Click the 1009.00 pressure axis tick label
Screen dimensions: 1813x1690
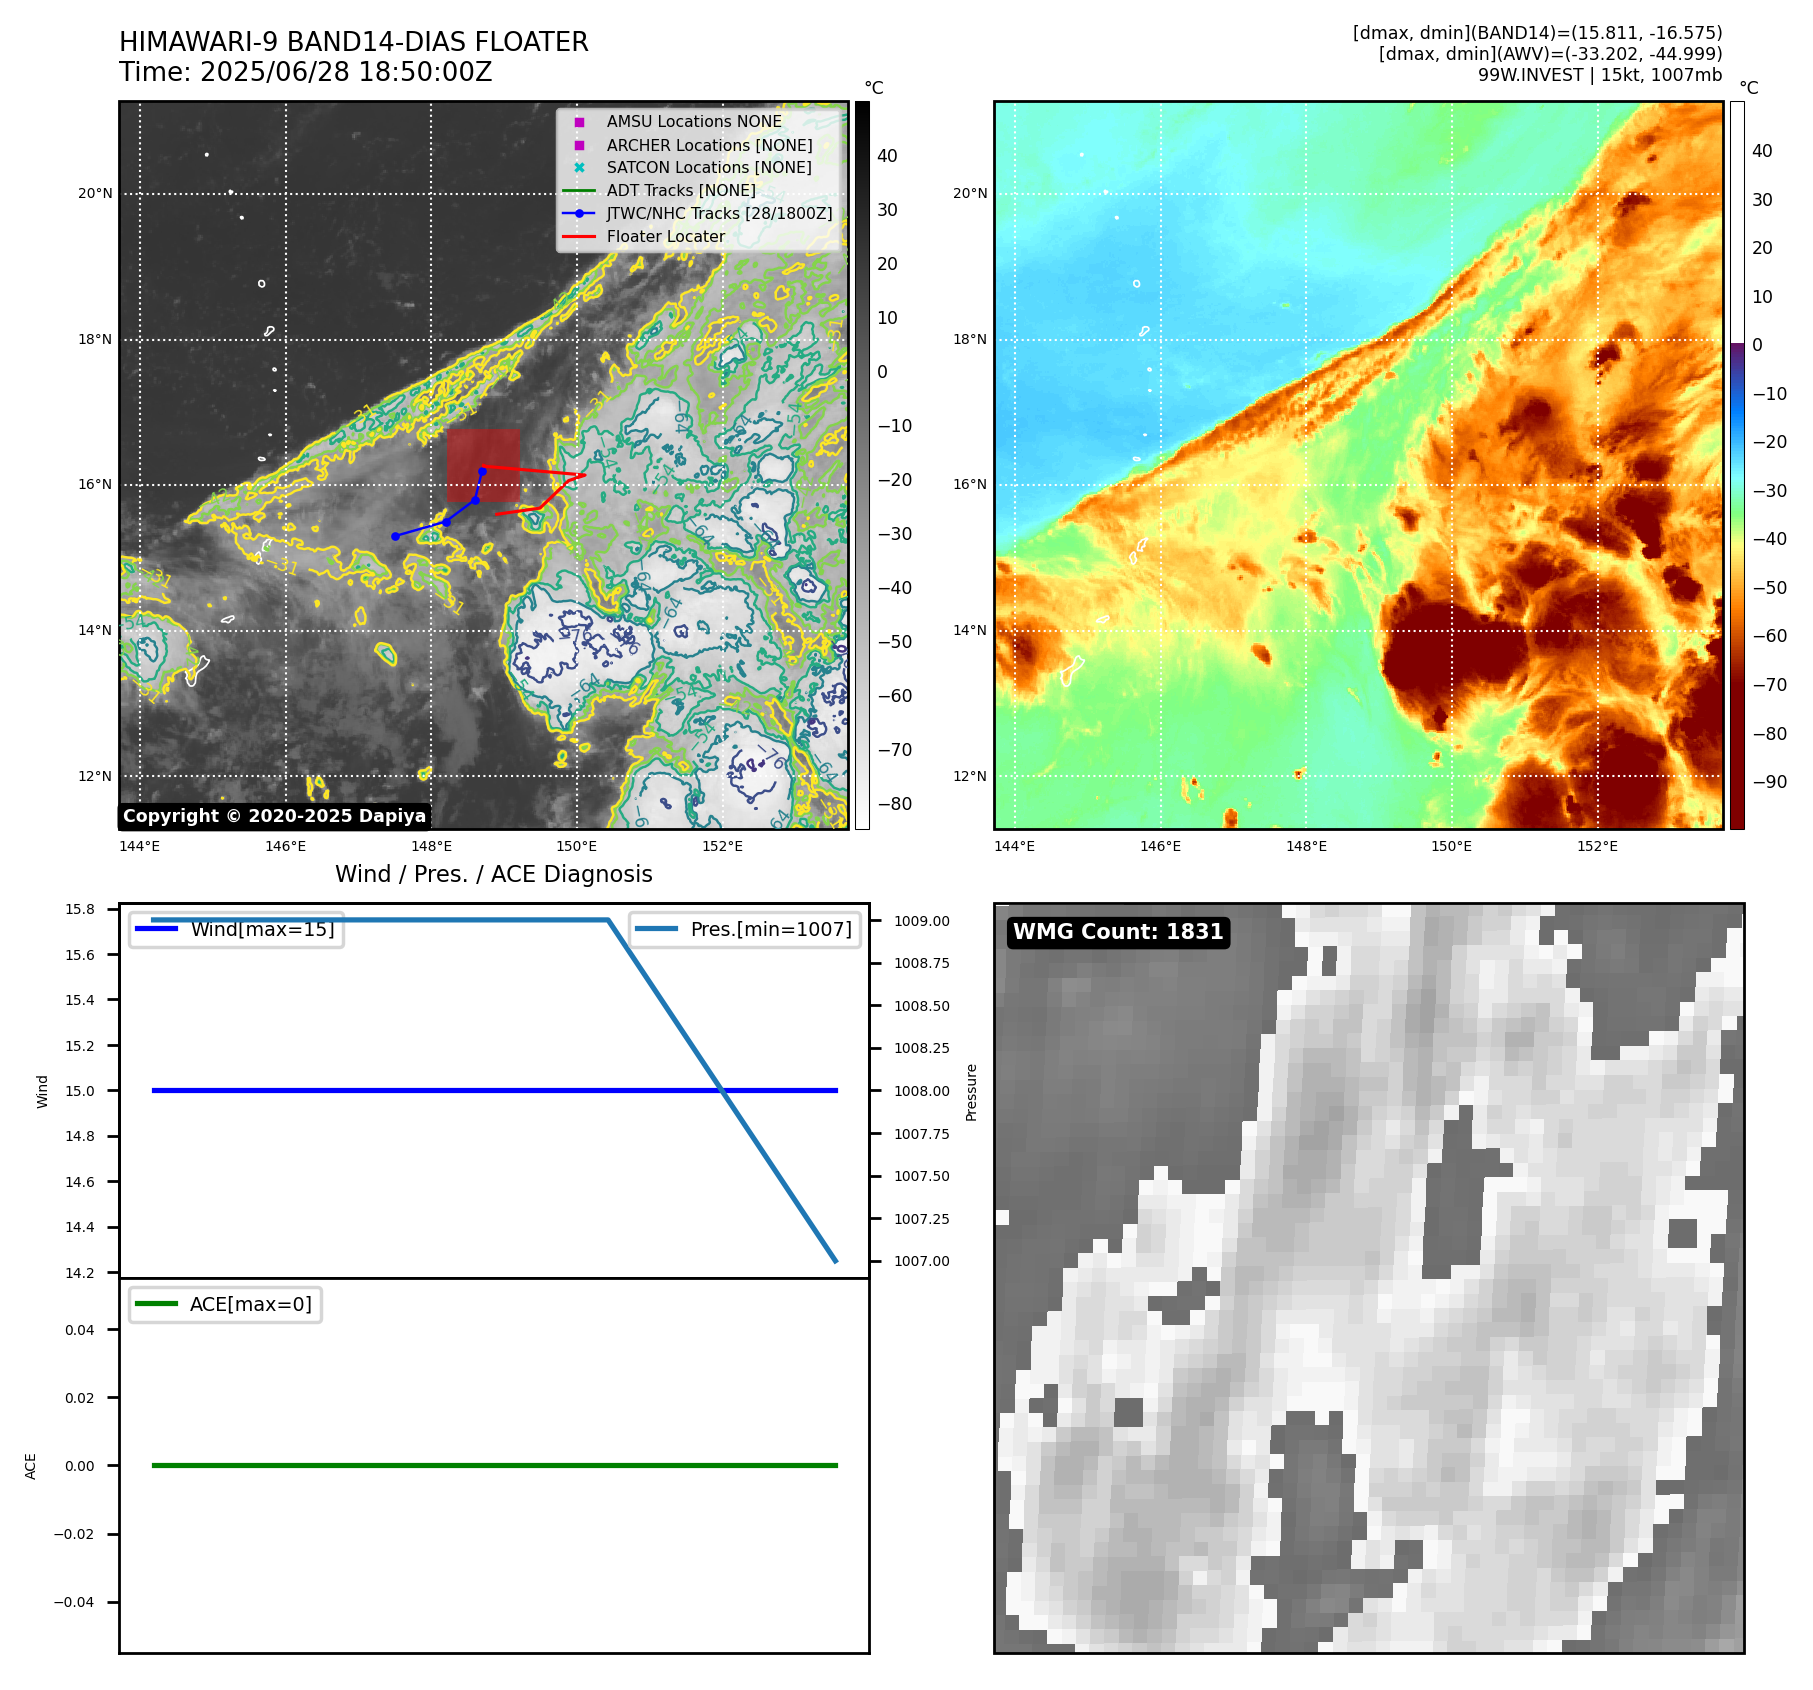tap(922, 921)
